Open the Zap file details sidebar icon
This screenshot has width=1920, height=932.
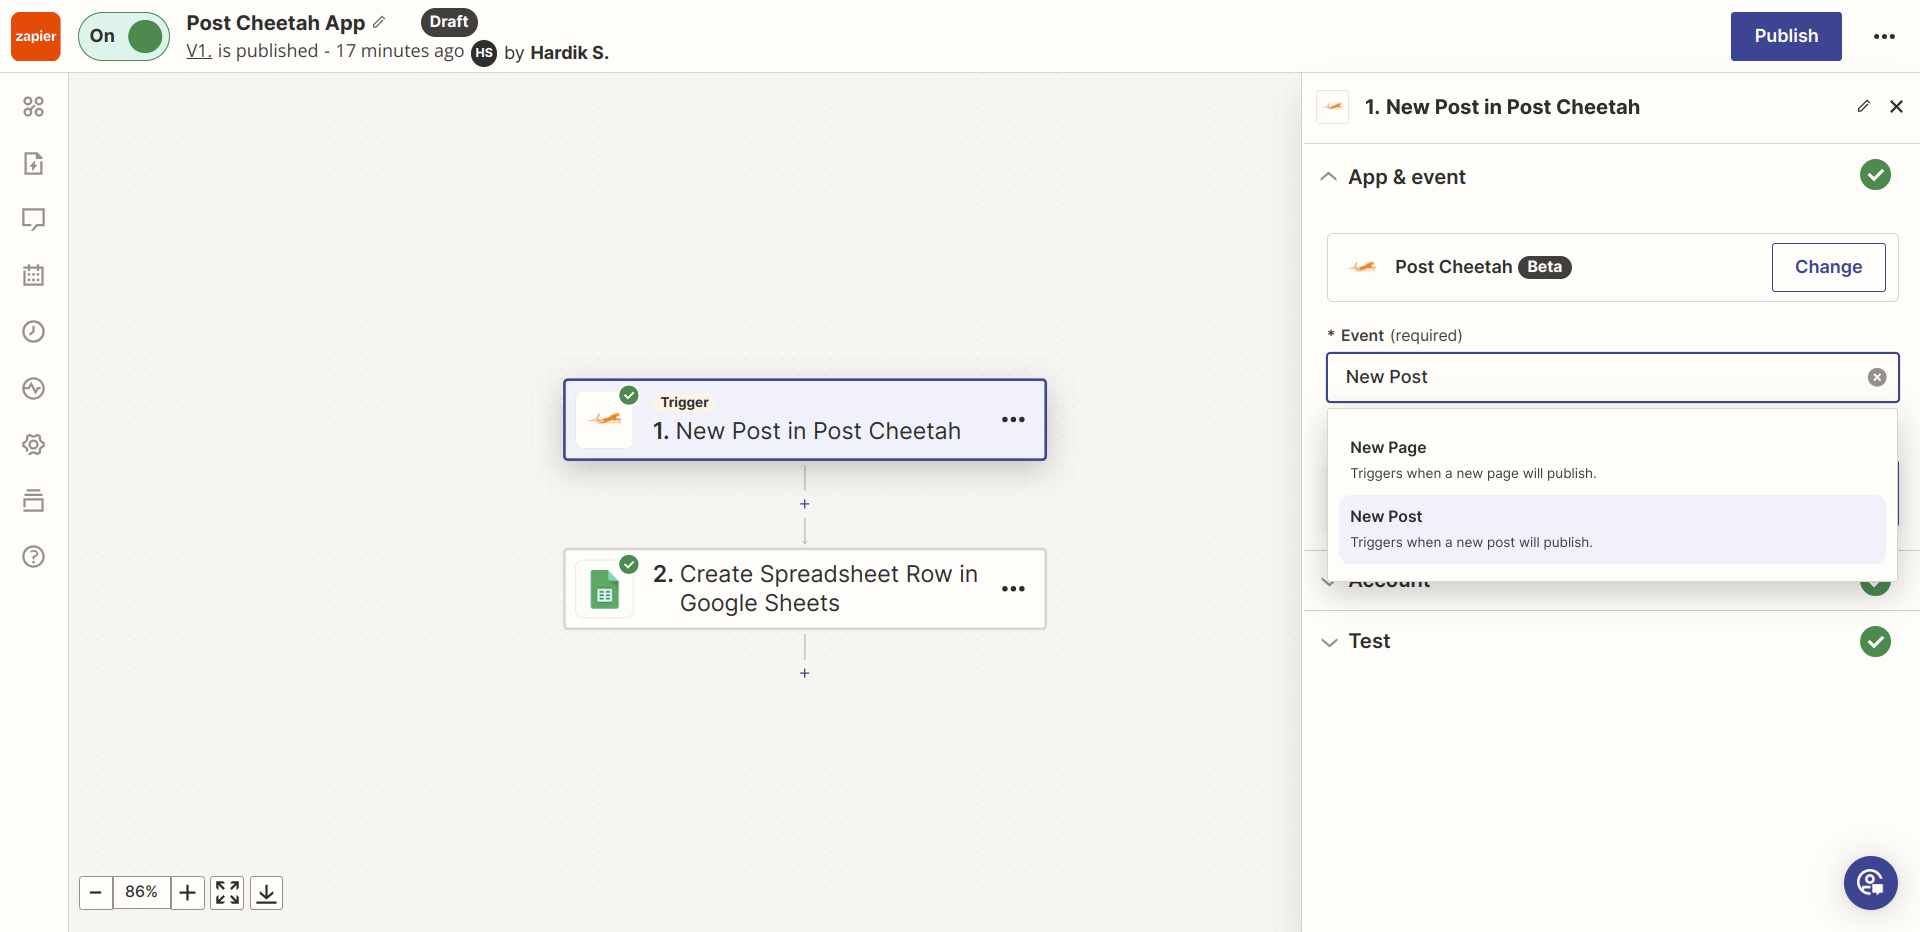click(34, 163)
